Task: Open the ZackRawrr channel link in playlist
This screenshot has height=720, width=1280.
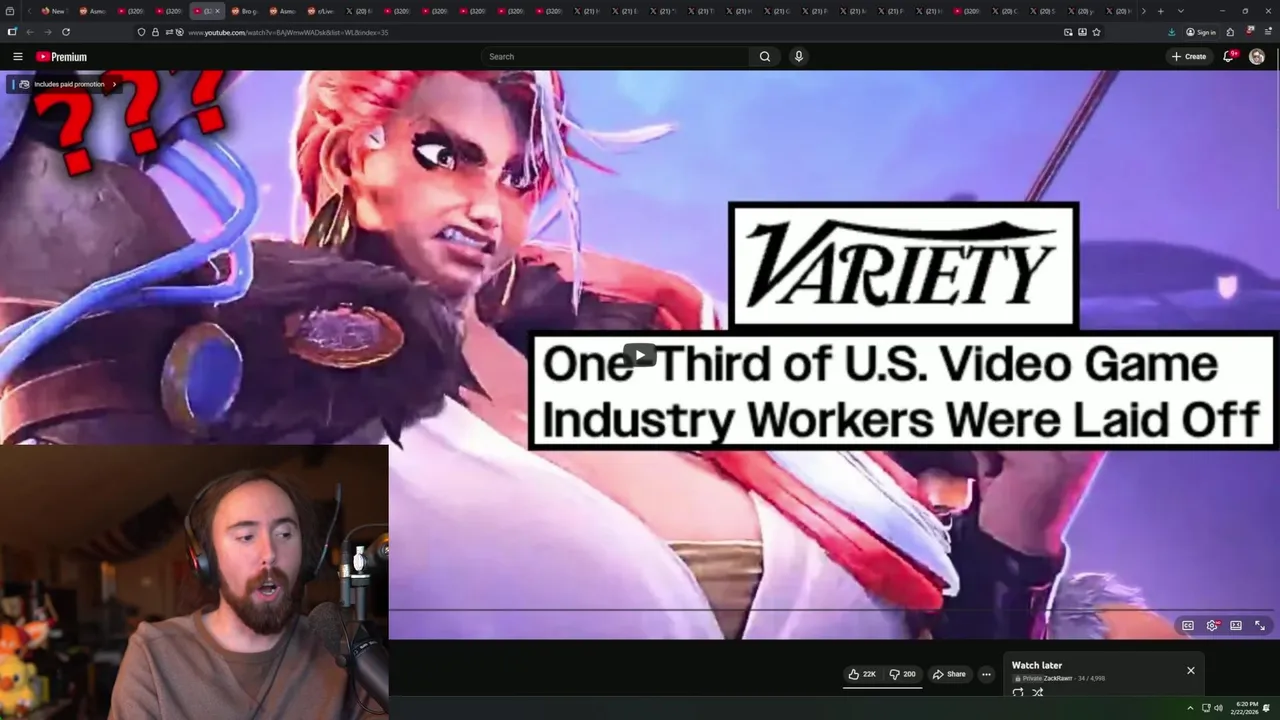Action: click(x=1057, y=678)
